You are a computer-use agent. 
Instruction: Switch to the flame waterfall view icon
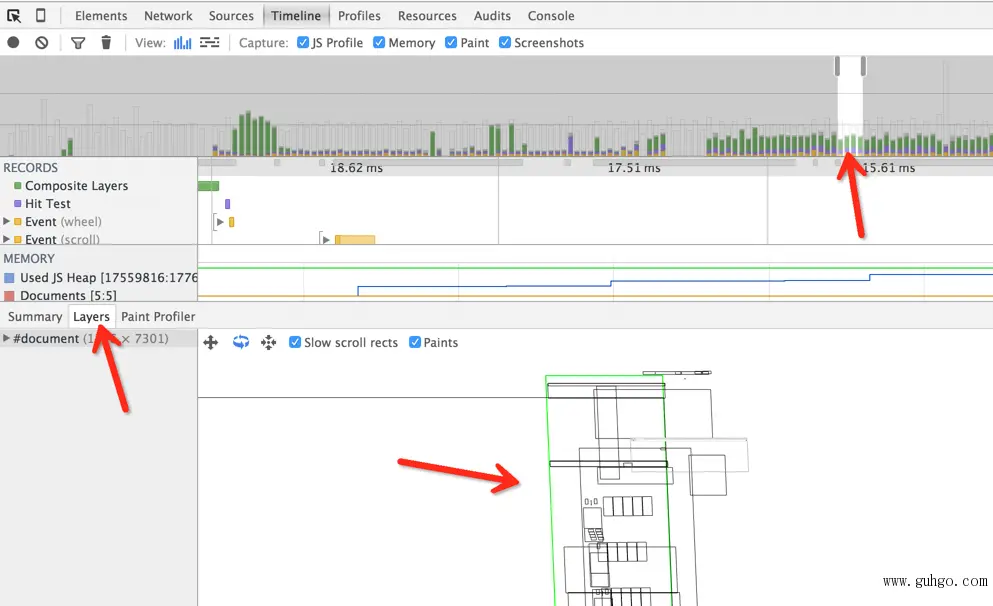tap(210, 42)
